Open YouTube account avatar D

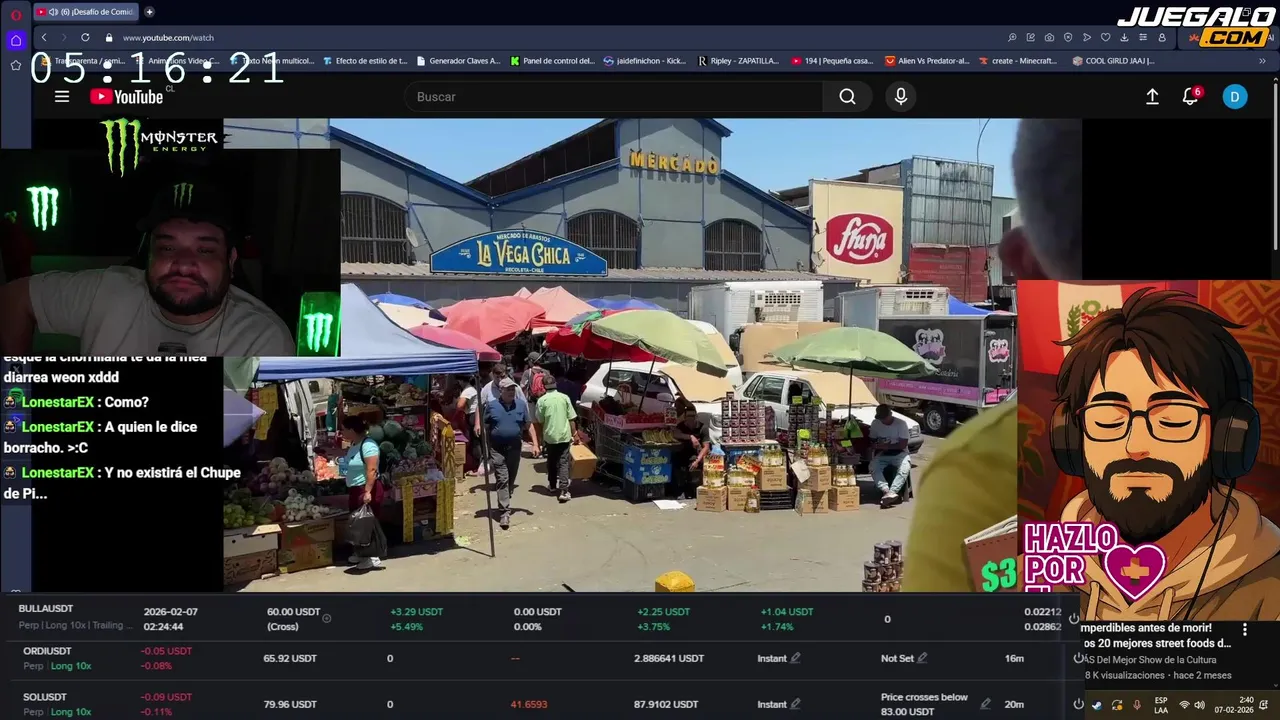(x=1235, y=96)
